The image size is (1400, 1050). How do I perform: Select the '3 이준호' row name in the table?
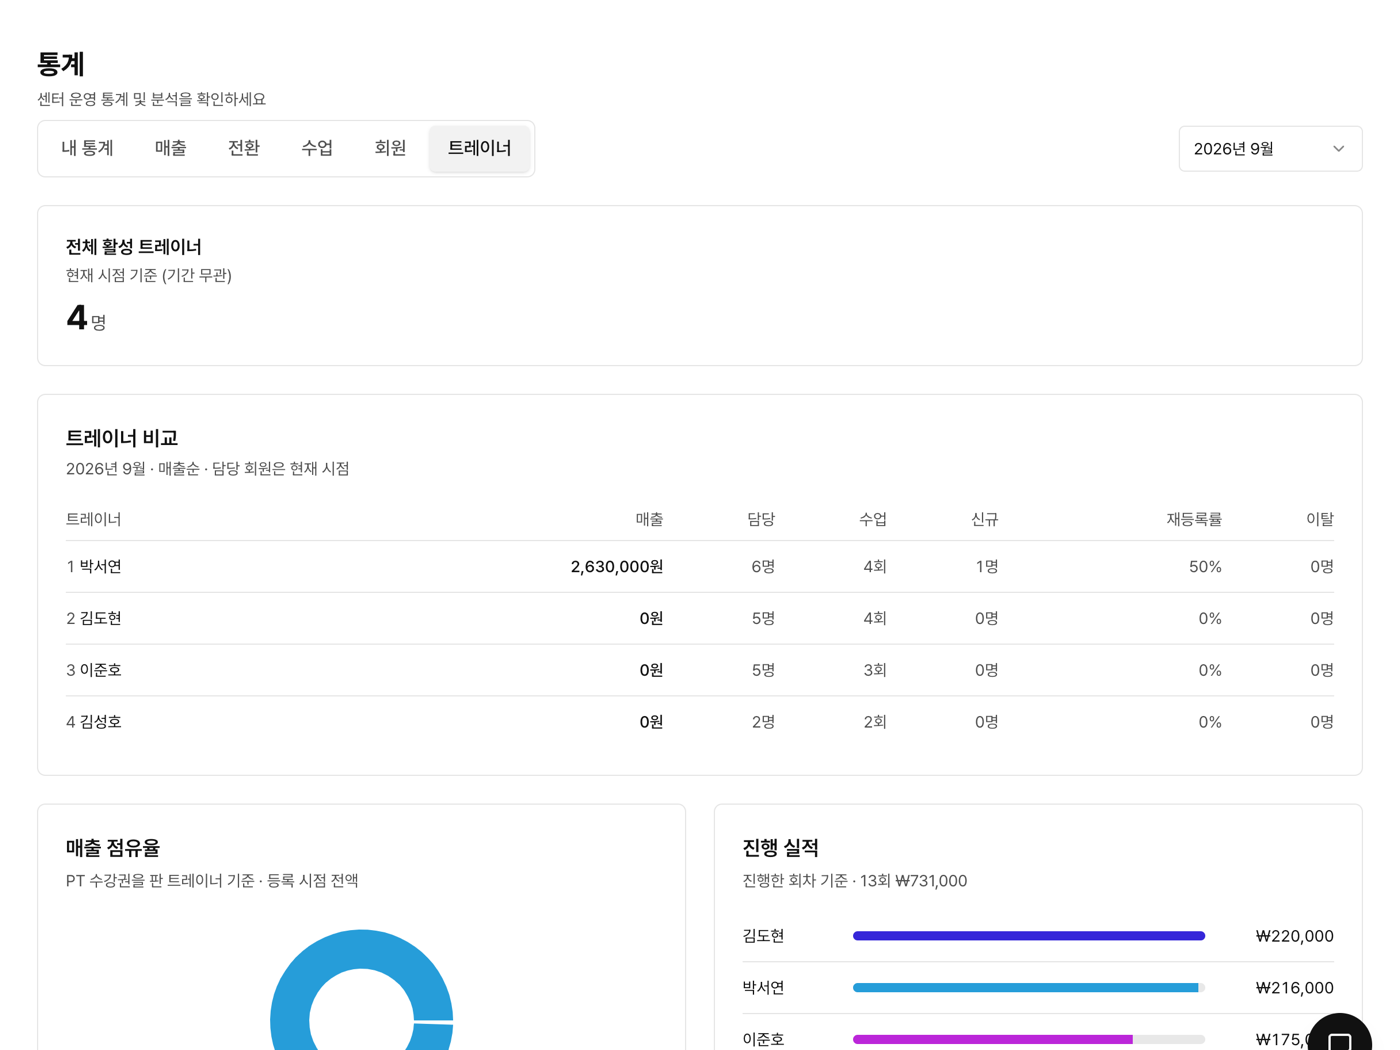coord(94,671)
